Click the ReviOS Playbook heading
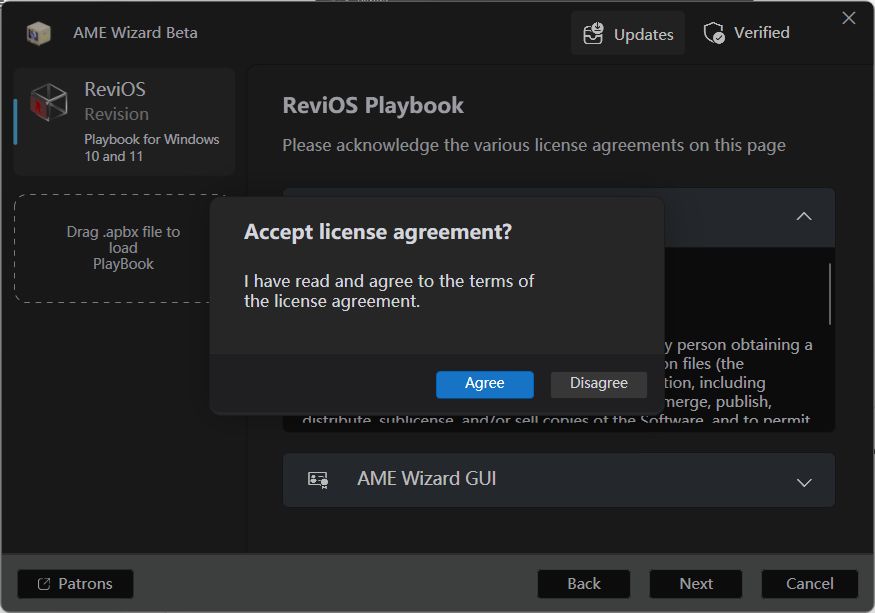Viewport: 875px width, 613px height. click(373, 106)
